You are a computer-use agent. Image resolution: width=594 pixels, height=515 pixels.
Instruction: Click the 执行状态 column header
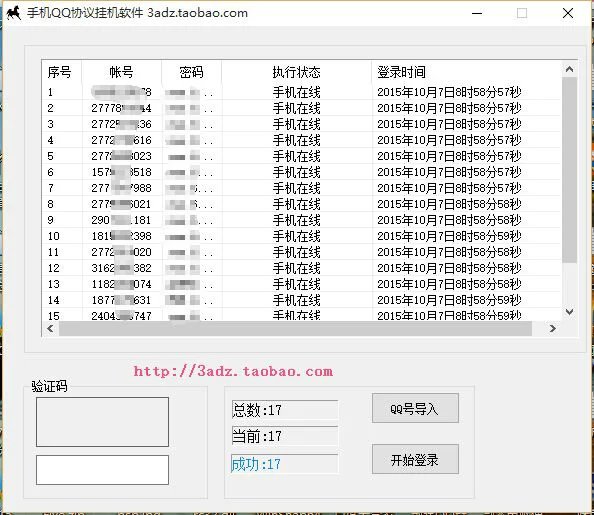[x=296, y=72]
